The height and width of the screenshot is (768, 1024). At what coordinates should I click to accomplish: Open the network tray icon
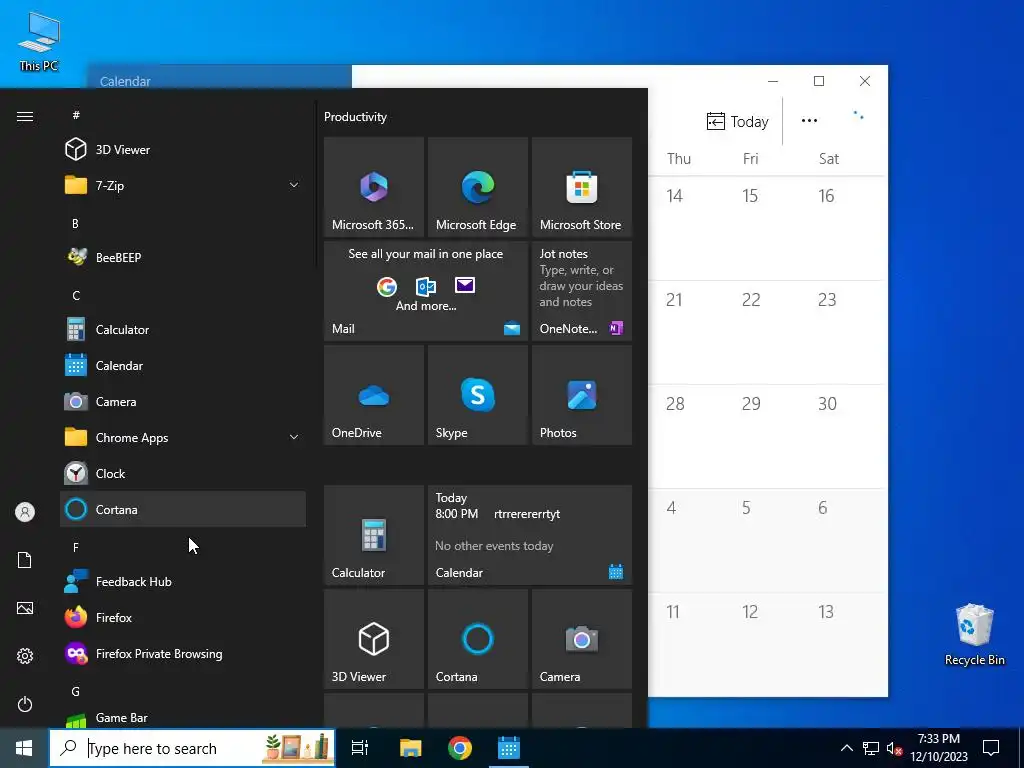click(x=871, y=748)
